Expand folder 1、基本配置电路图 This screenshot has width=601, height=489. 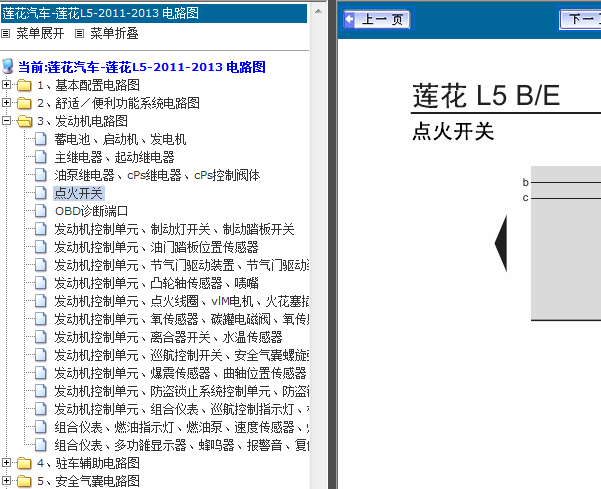[6, 85]
